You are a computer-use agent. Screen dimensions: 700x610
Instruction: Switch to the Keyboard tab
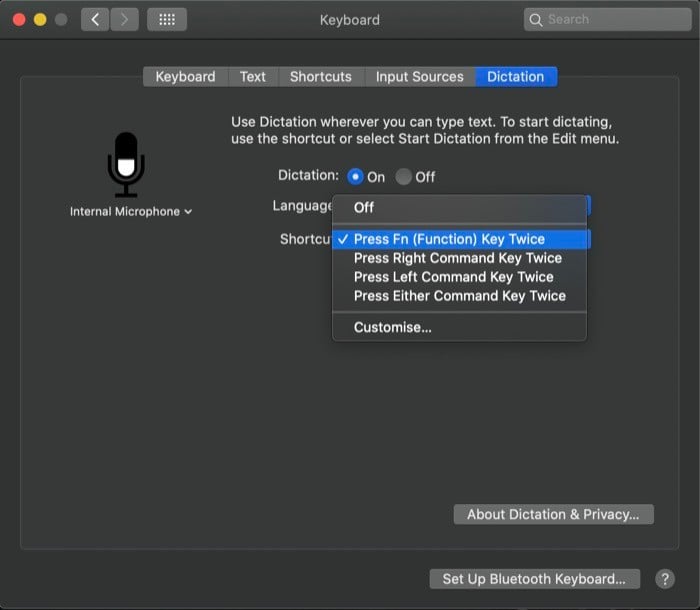click(x=185, y=76)
